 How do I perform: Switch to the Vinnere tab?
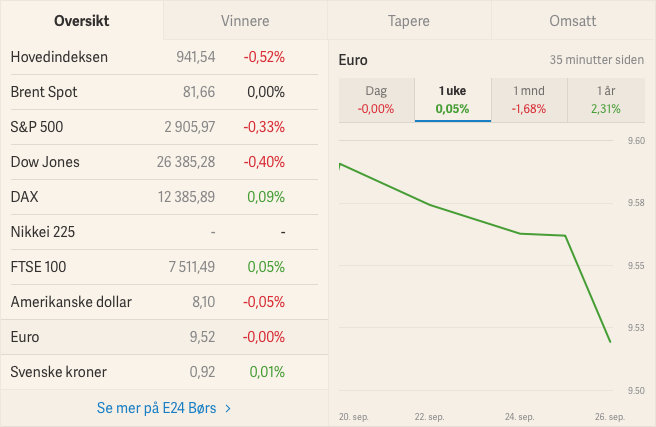(246, 20)
